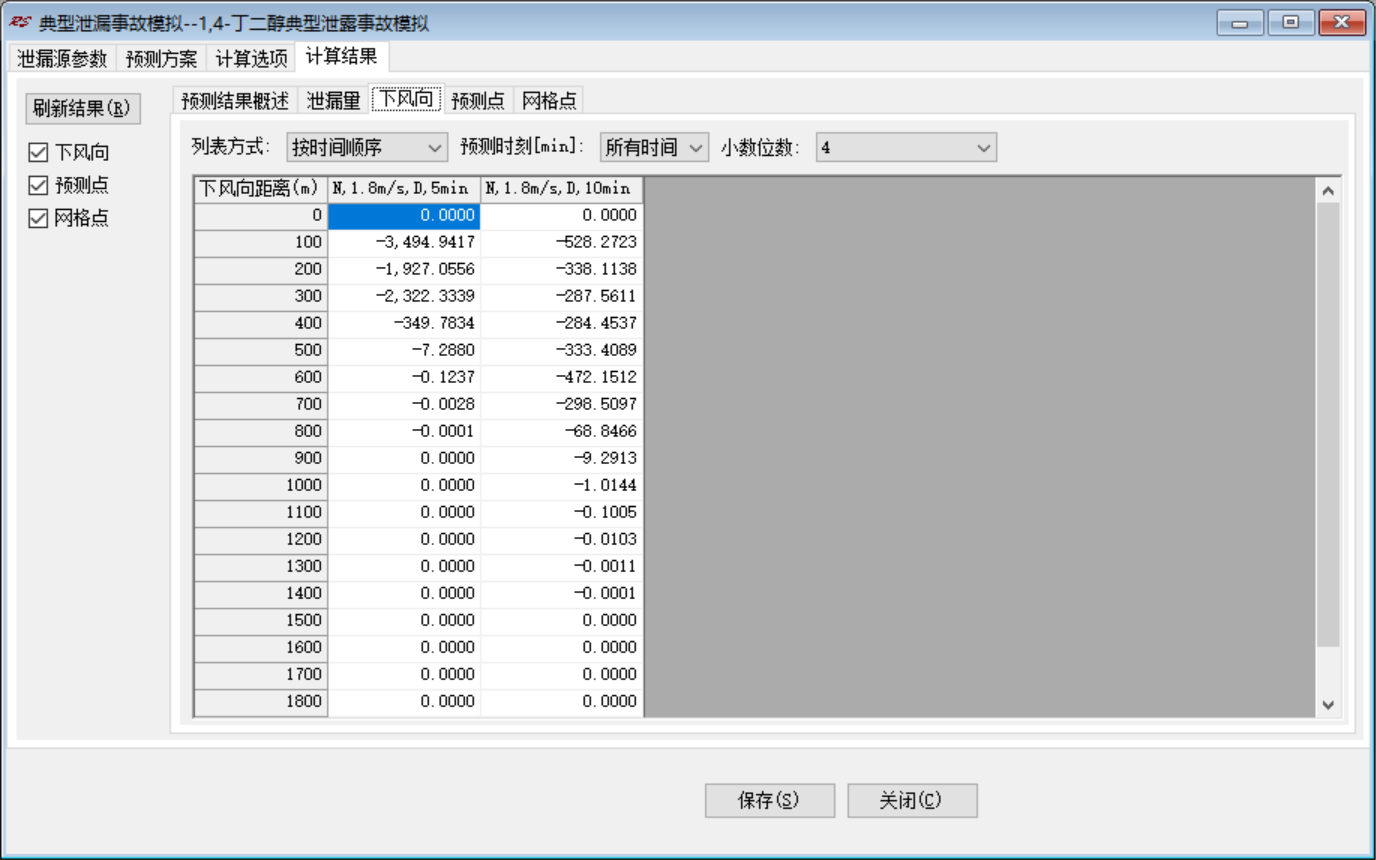This screenshot has width=1376, height=860.
Task: Click the 刷新结果(R) button
Action: 82,108
